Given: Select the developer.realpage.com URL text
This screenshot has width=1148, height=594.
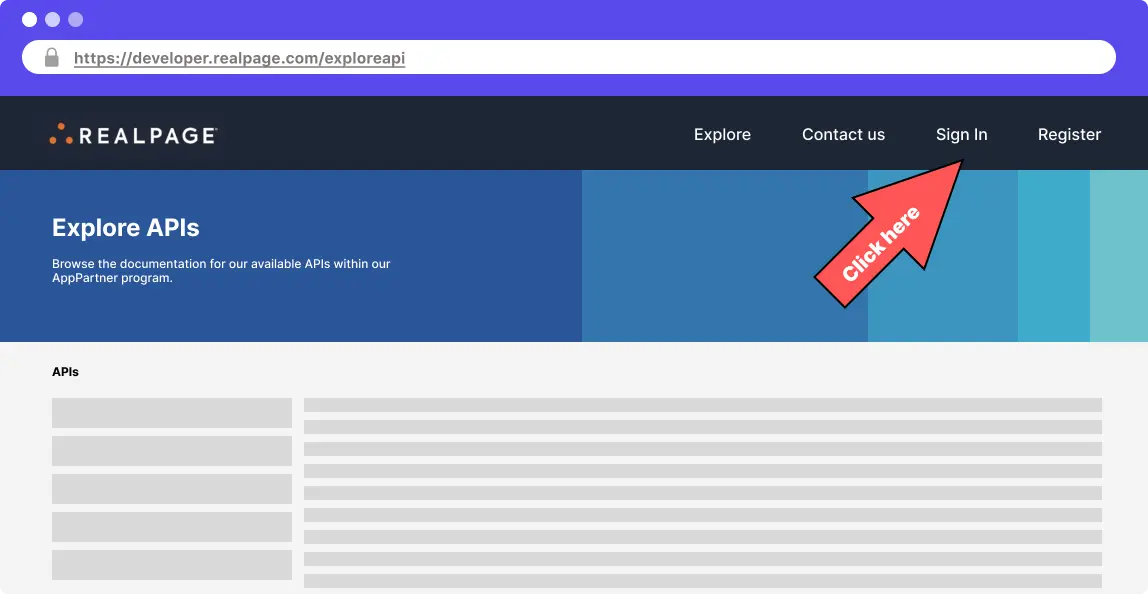Looking at the screenshot, I should [239, 58].
